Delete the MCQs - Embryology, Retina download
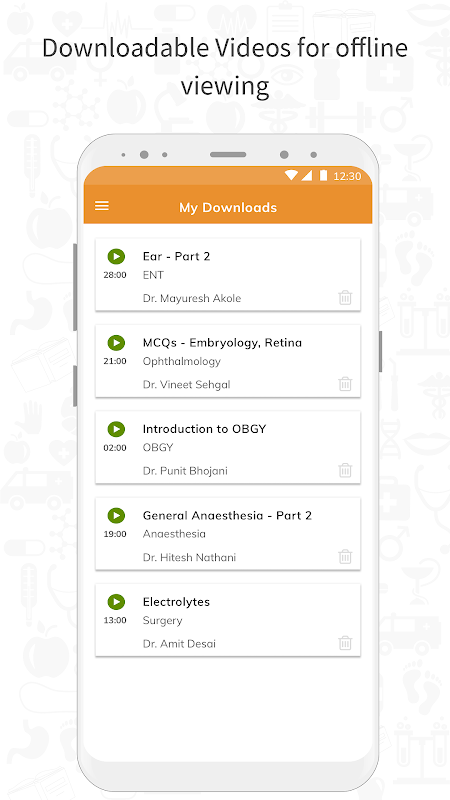 [x=345, y=384]
